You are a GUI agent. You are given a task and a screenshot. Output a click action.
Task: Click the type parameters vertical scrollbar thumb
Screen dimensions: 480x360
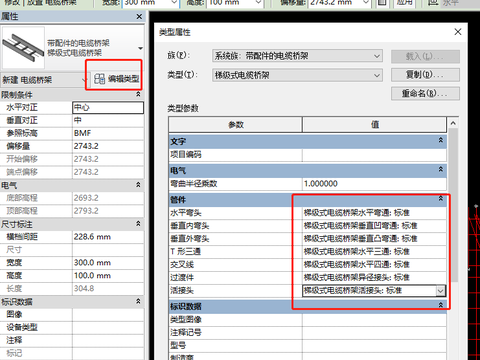(453, 205)
